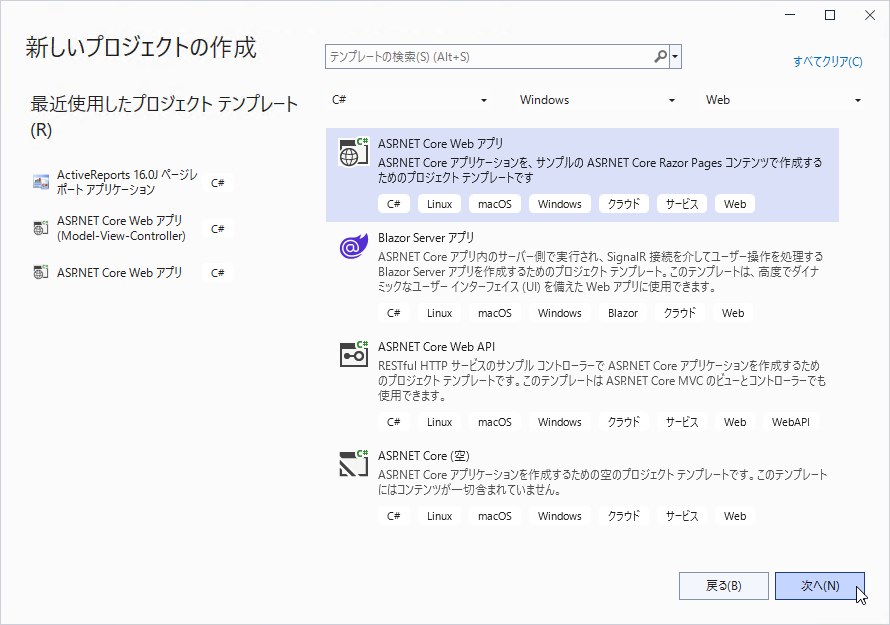Maximize the dialog window
Image resolution: width=890 pixels, height=625 pixels.
[830, 15]
